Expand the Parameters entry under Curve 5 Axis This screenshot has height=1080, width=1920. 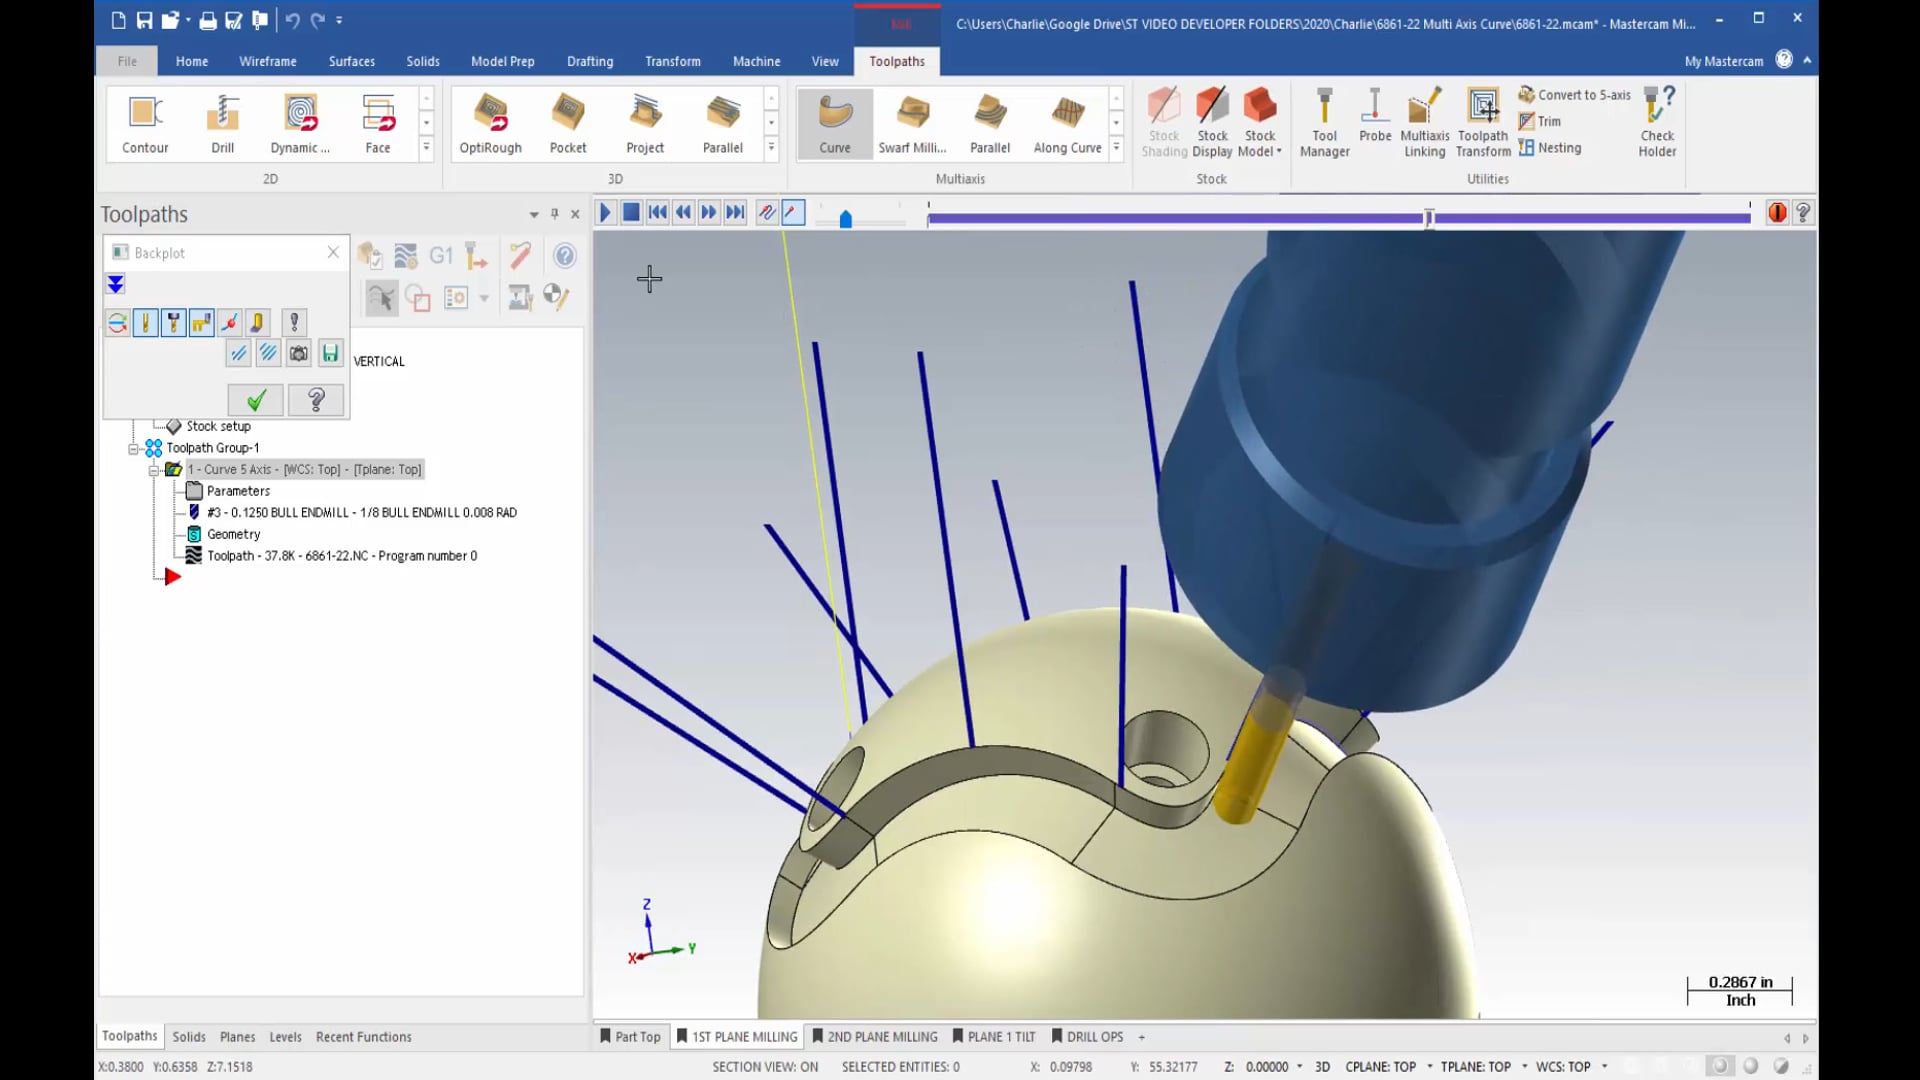237,489
